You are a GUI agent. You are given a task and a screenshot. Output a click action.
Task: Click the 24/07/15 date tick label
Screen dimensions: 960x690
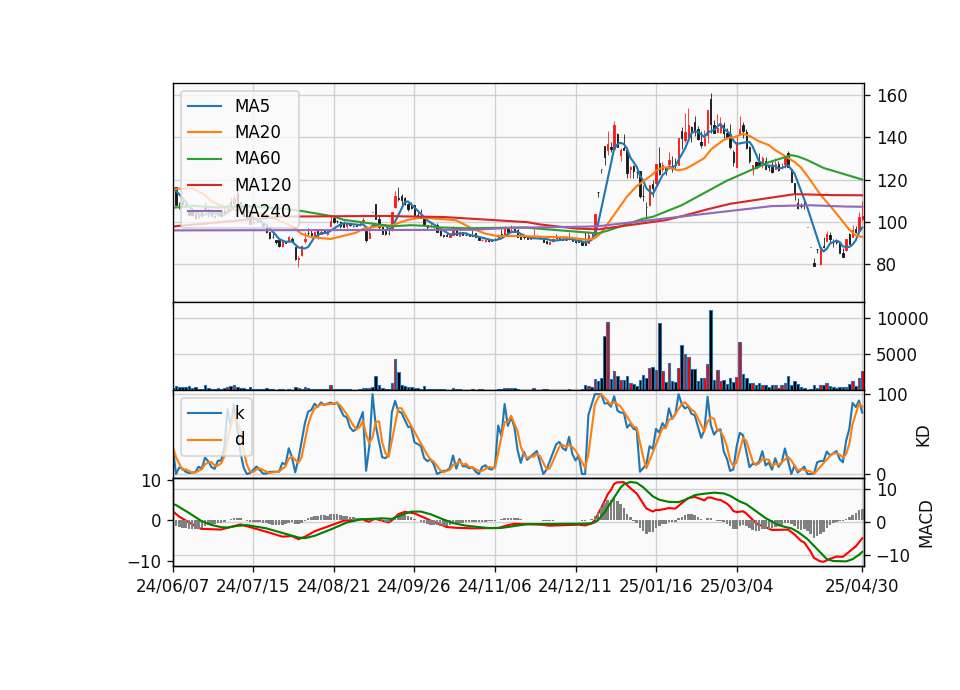252,586
